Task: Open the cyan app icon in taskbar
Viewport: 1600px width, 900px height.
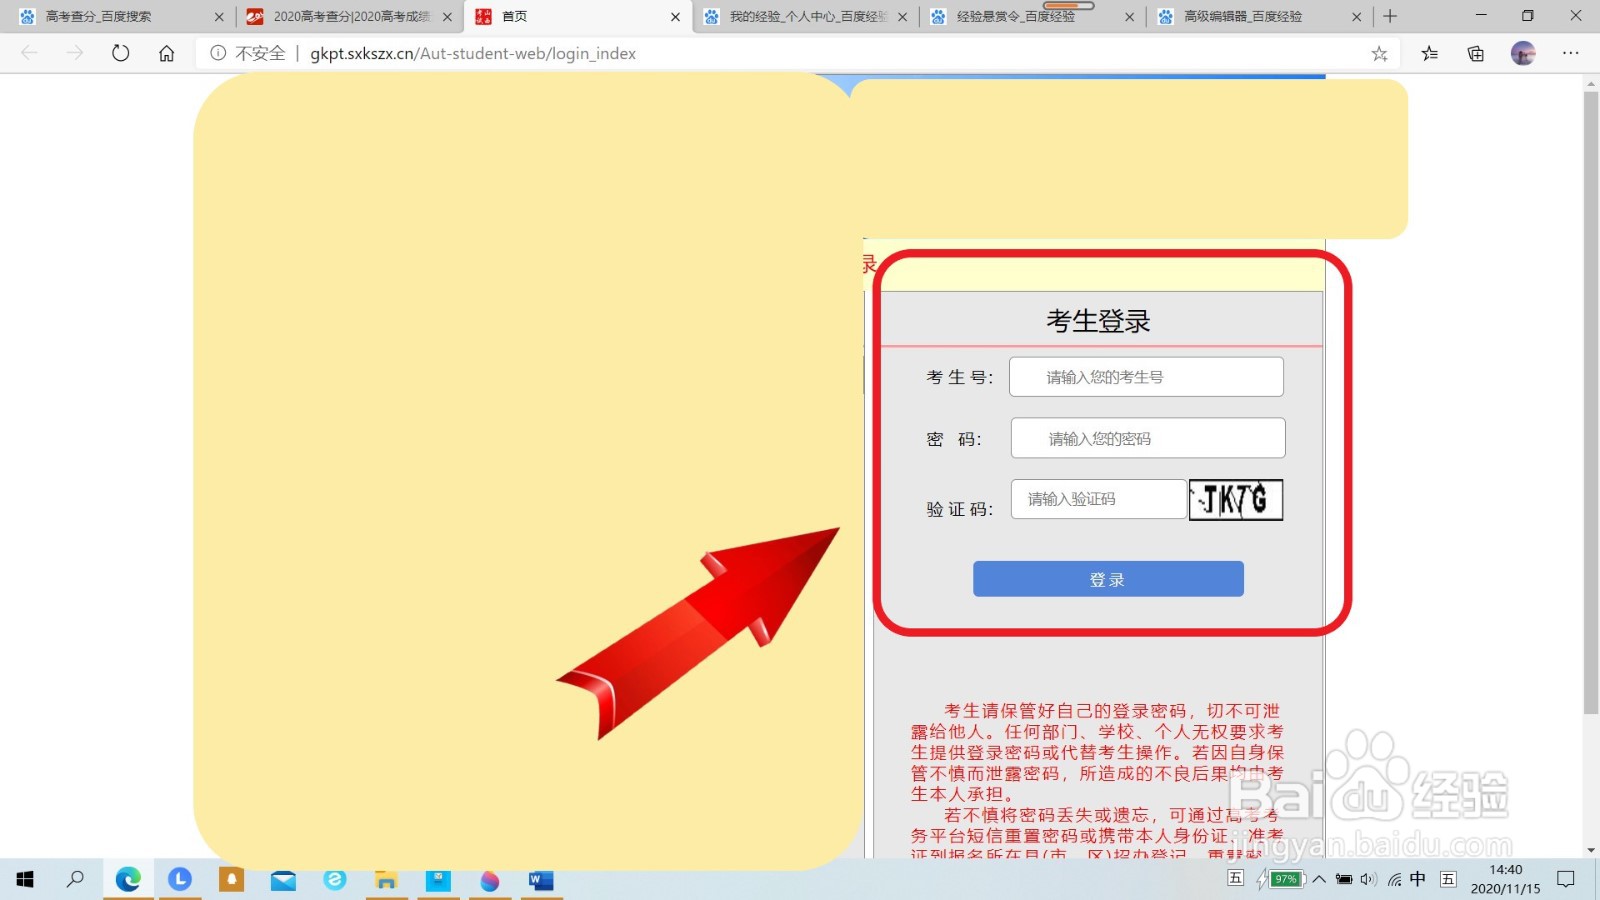Action: [438, 880]
